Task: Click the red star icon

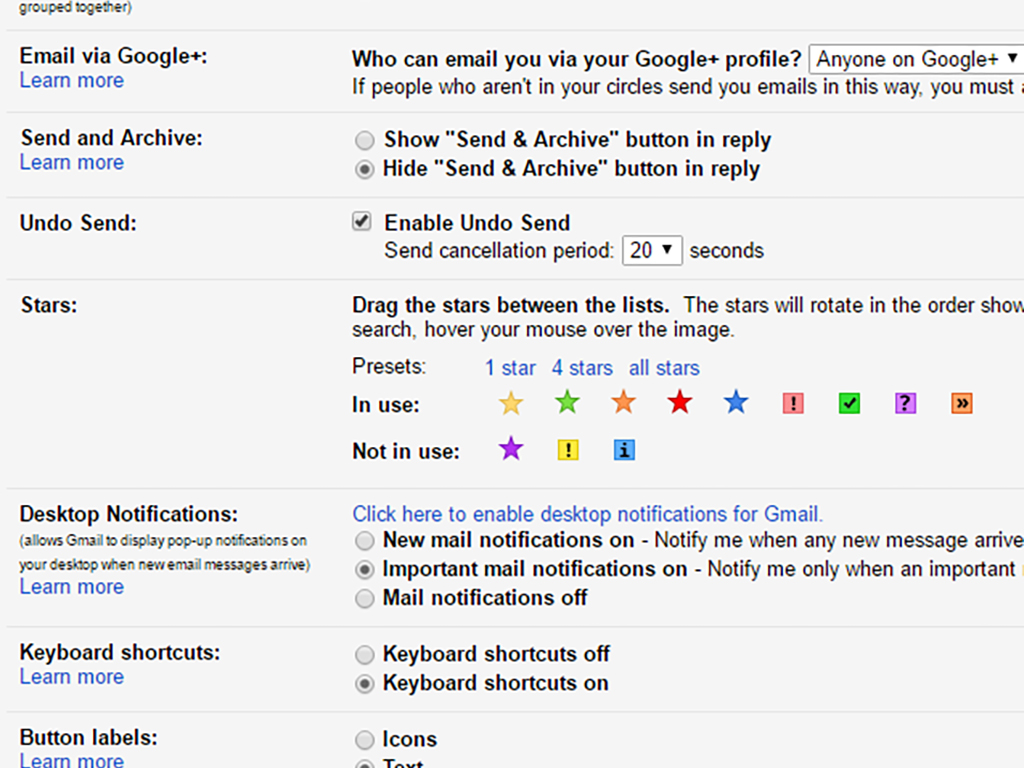Action: tap(680, 403)
